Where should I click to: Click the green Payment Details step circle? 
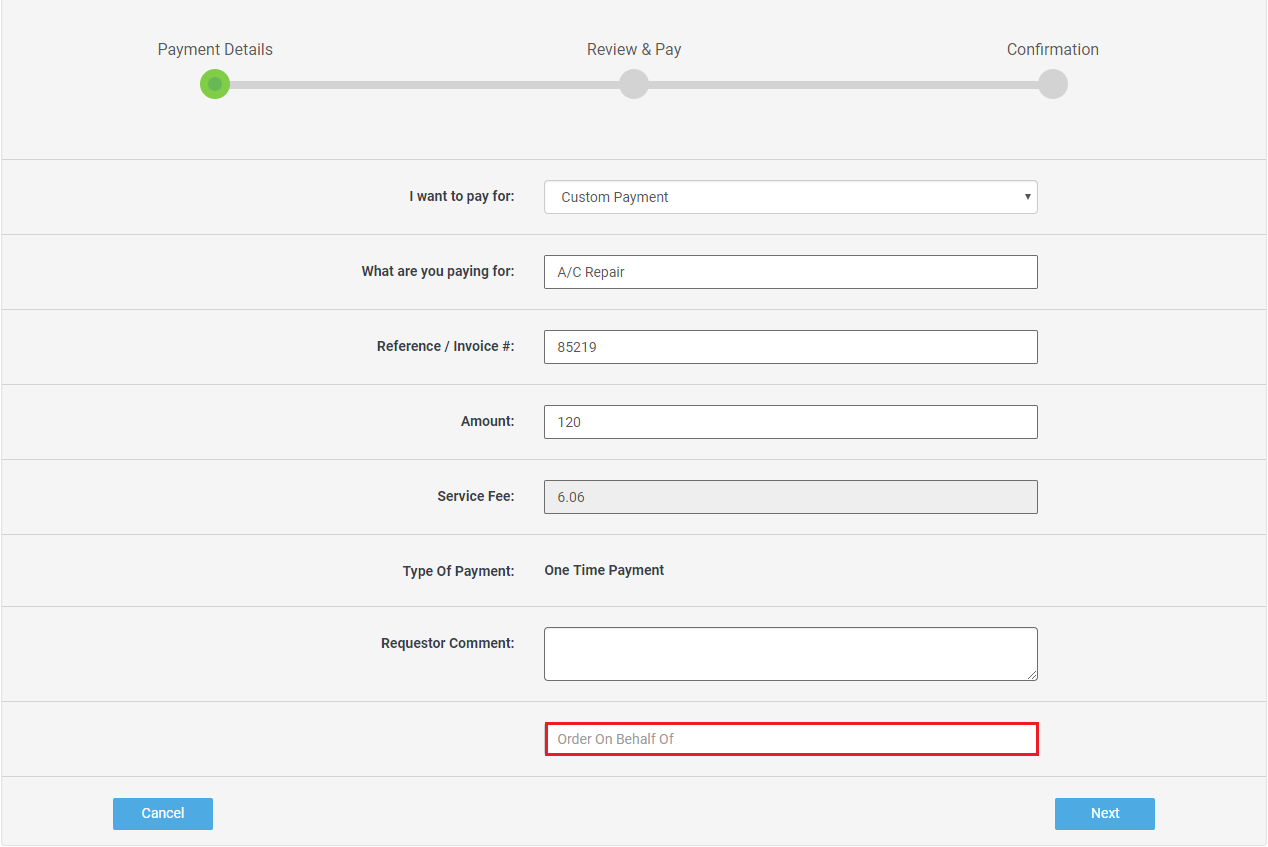[215, 84]
